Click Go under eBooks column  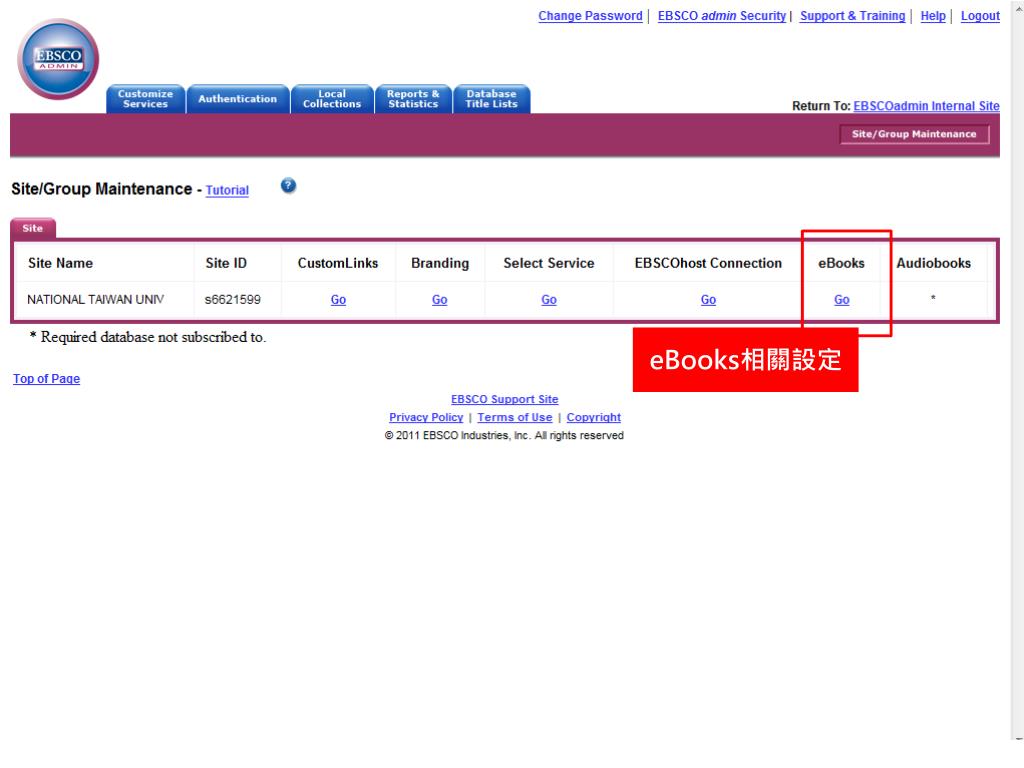(x=842, y=300)
